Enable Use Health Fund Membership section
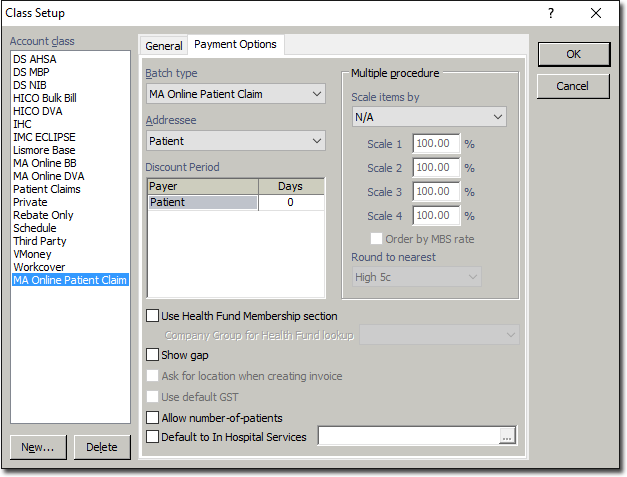The image size is (627, 477). [153, 316]
